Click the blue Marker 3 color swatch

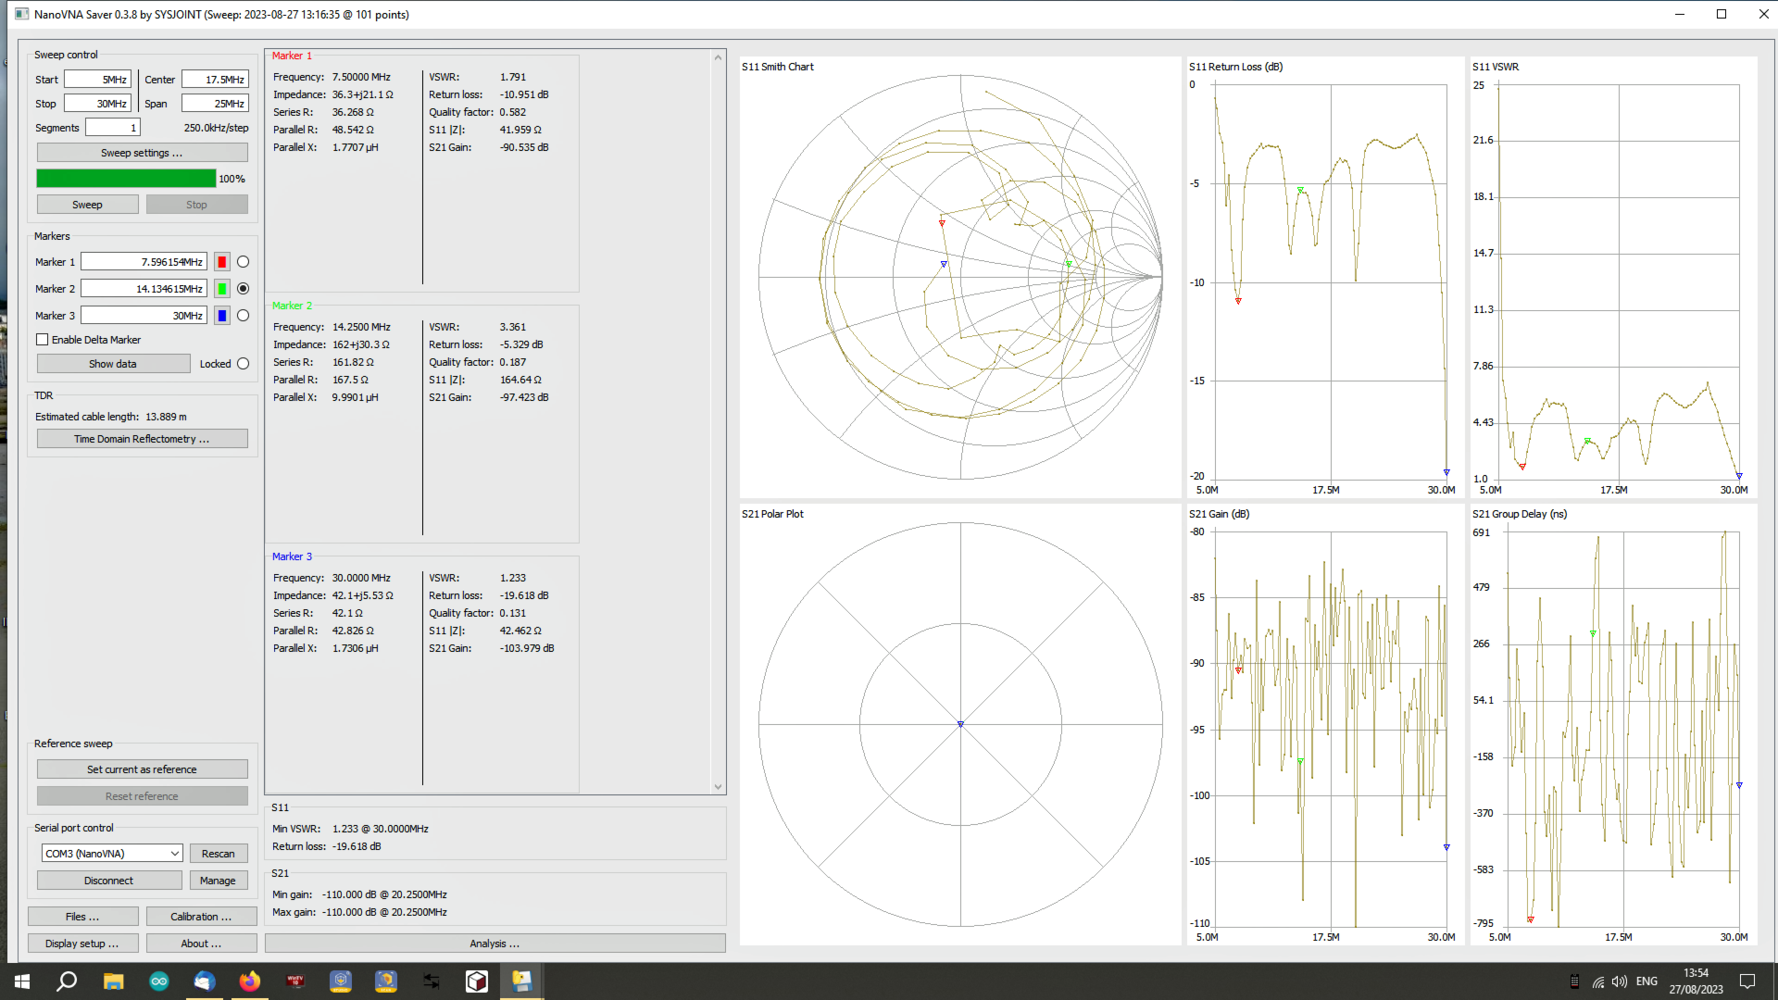point(222,315)
